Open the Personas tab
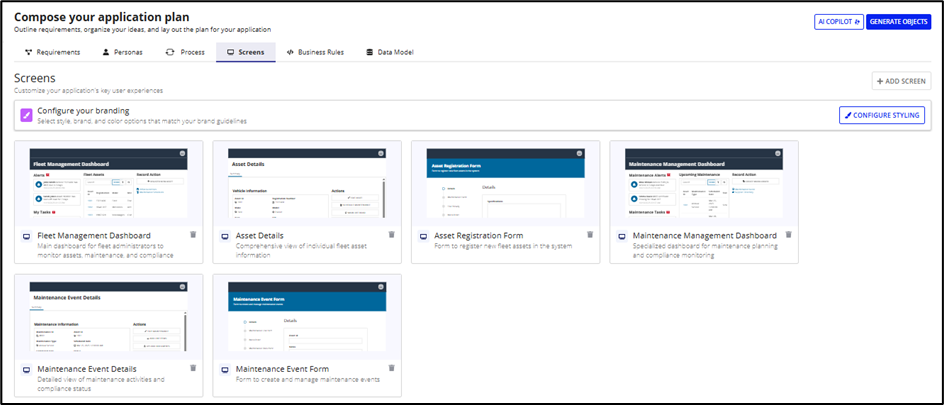Image resolution: width=944 pixels, height=405 pixels. [x=123, y=52]
